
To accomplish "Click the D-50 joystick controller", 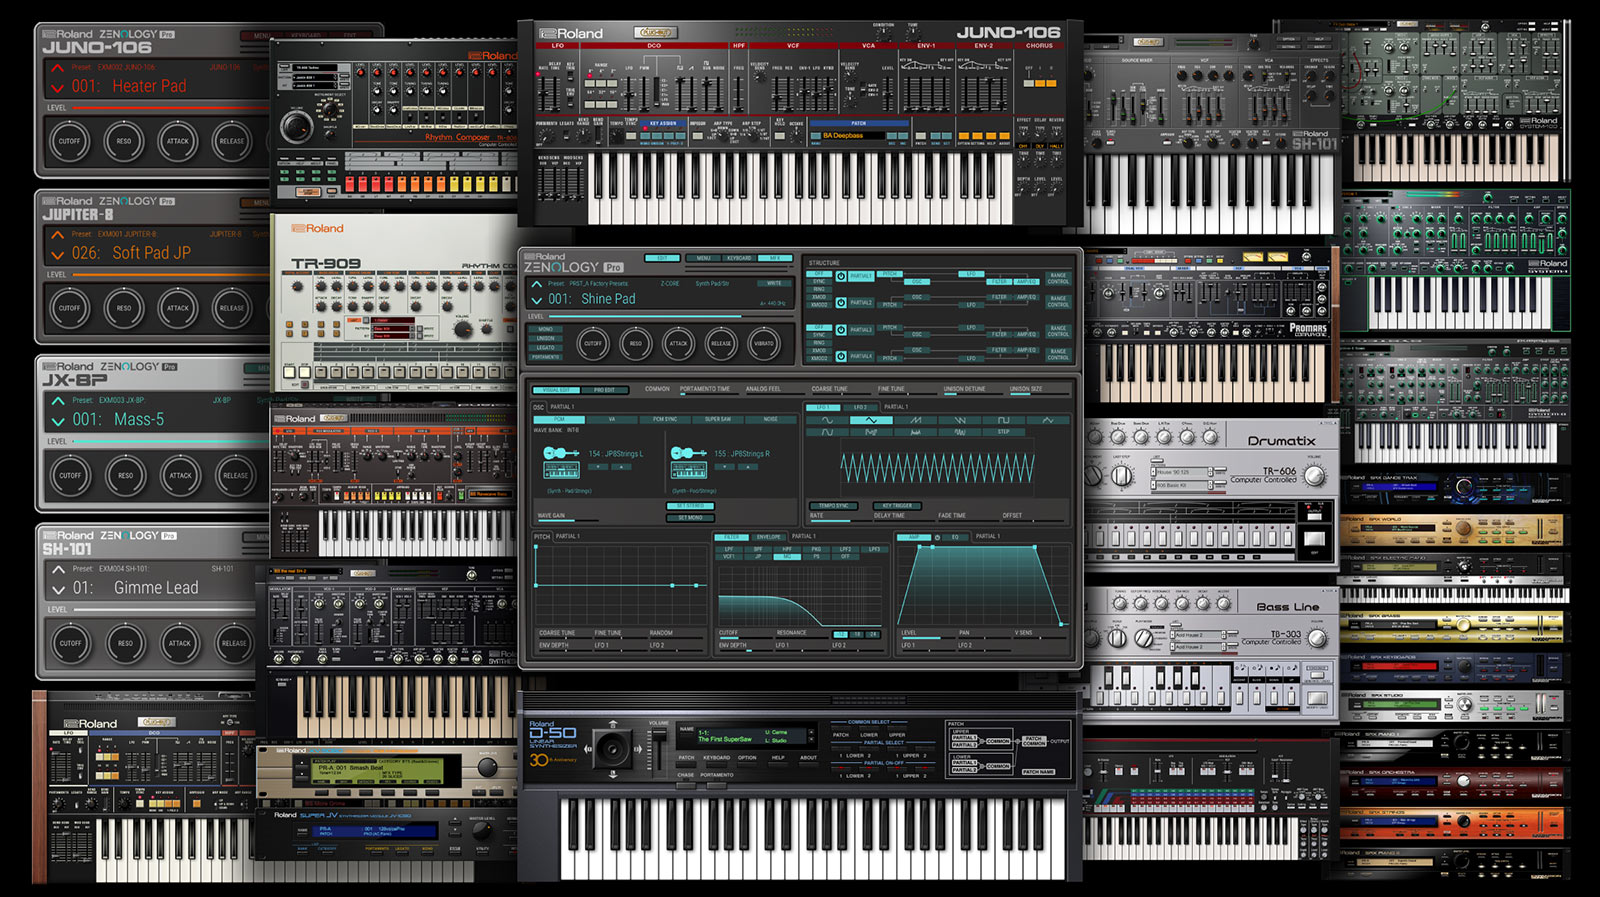I will point(612,748).
